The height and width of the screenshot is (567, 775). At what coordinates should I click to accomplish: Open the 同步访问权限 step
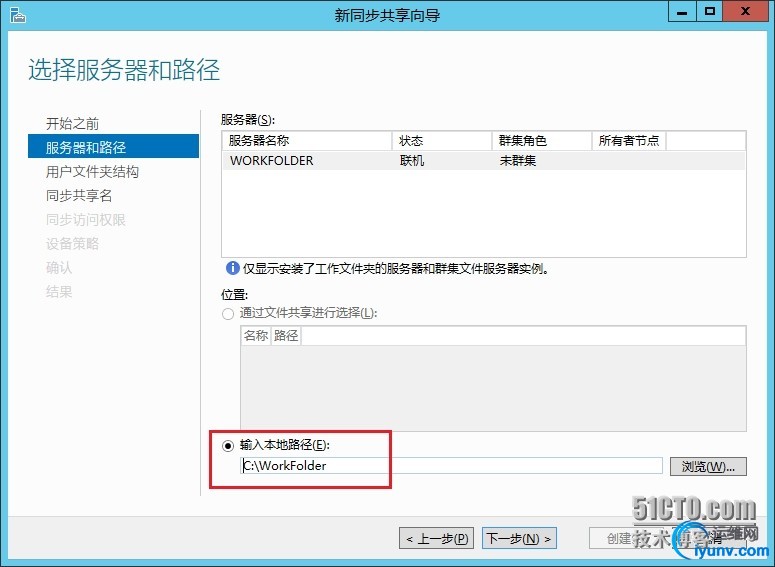click(x=86, y=219)
